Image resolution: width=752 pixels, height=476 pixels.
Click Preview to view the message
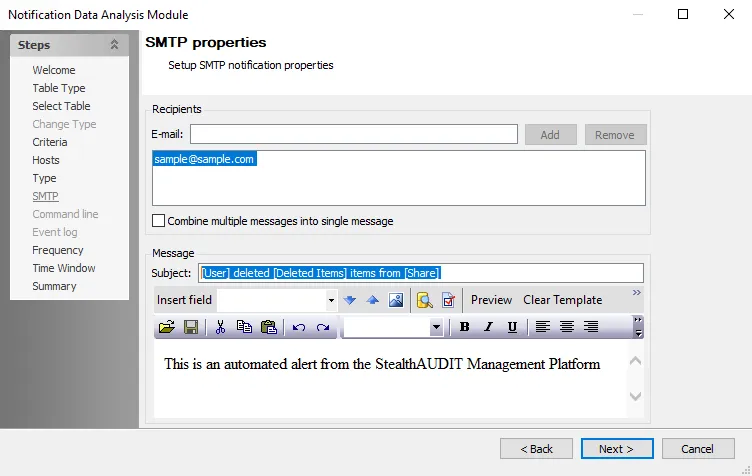pos(491,300)
